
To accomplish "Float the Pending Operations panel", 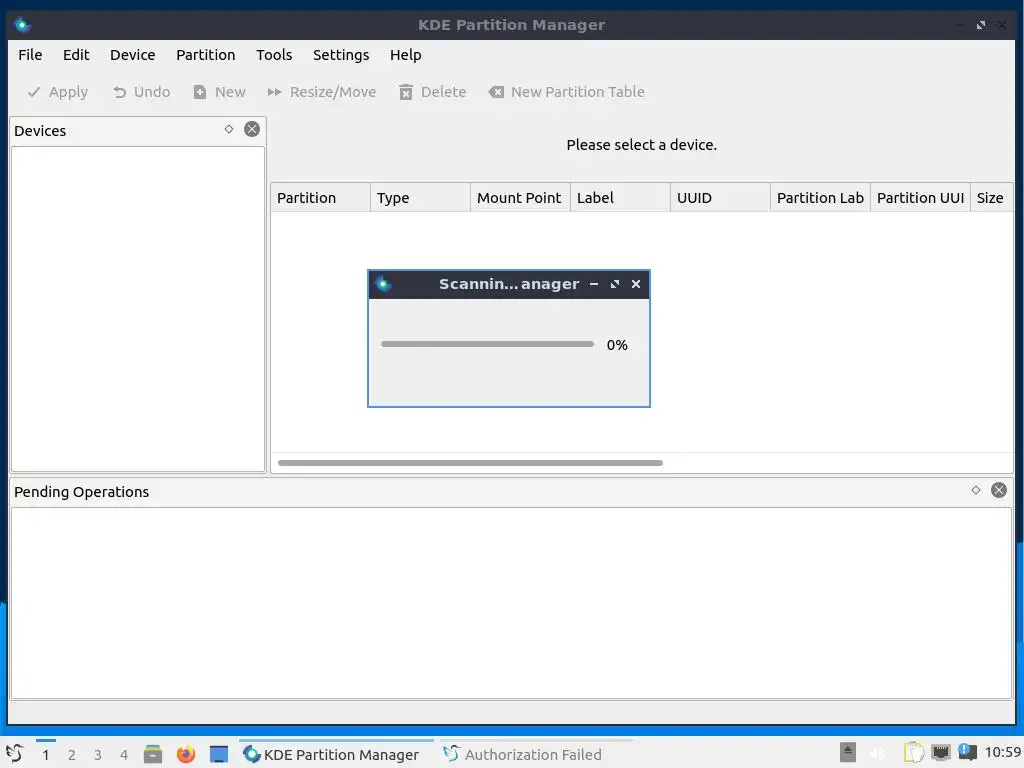I will click(x=976, y=490).
